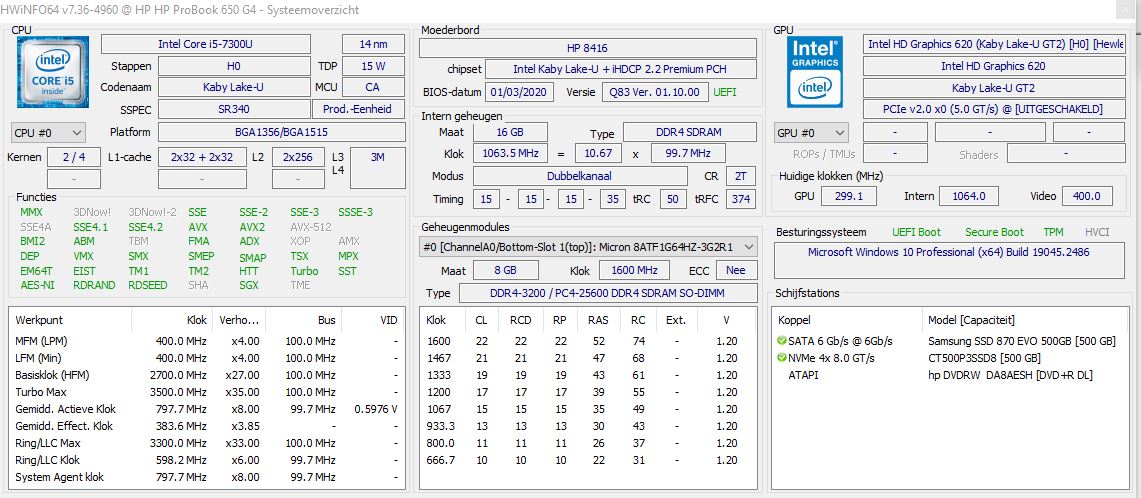The image size is (1141, 498).
Task: Click the Intel Core i5 logo
Action: click(52, 72)
